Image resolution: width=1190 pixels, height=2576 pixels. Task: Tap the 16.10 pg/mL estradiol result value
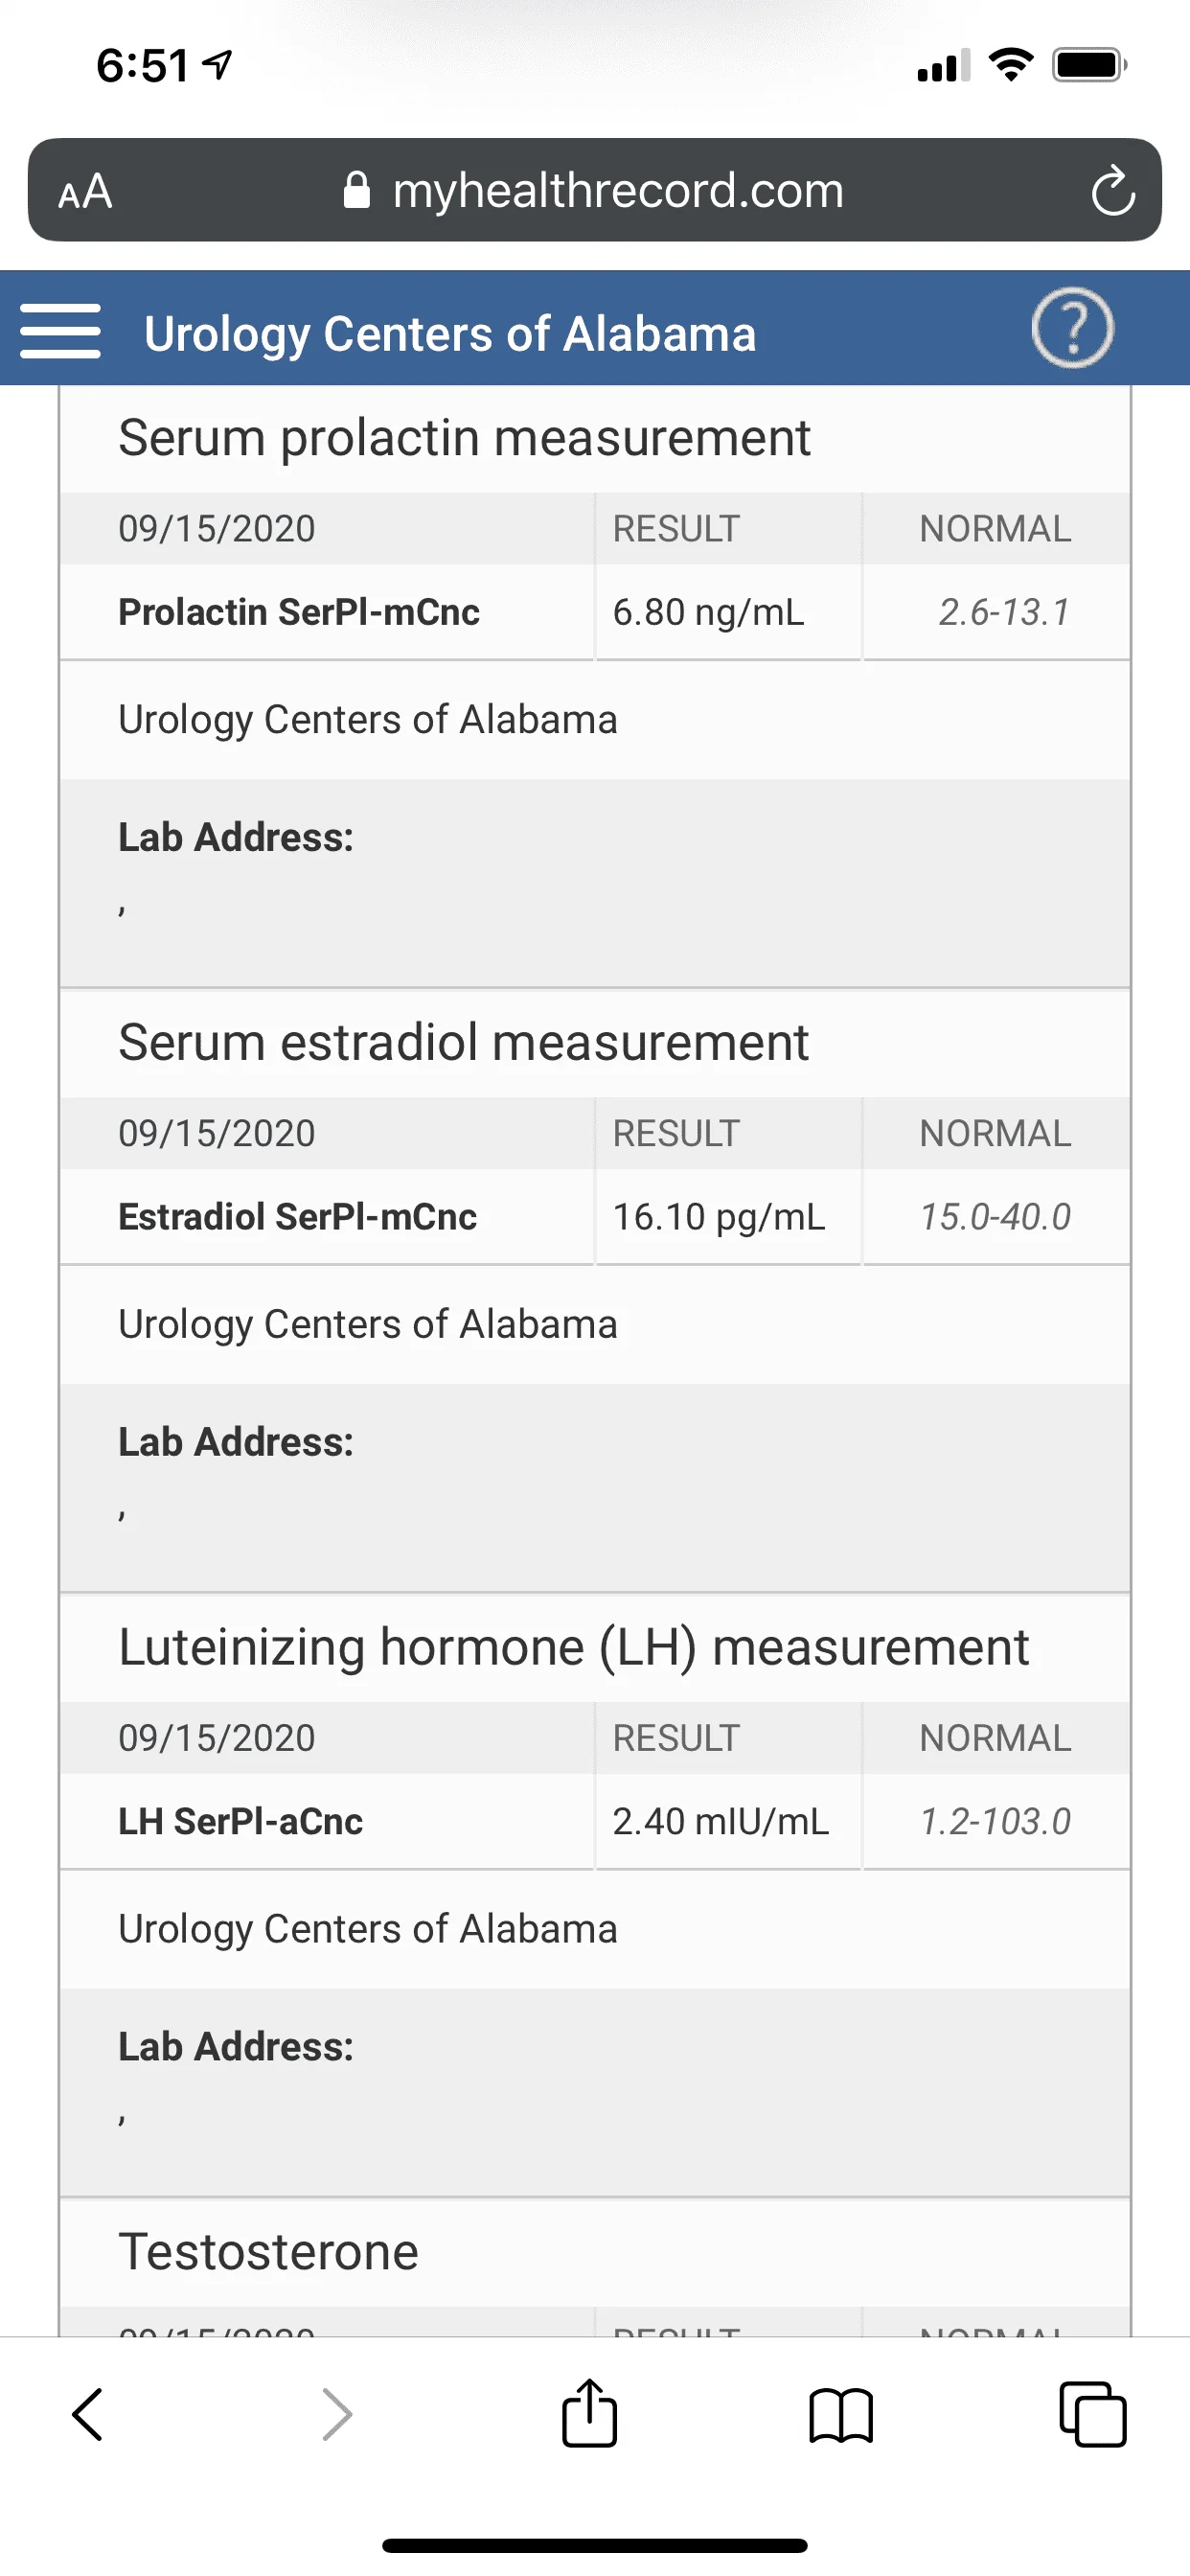click(719, 1217)
